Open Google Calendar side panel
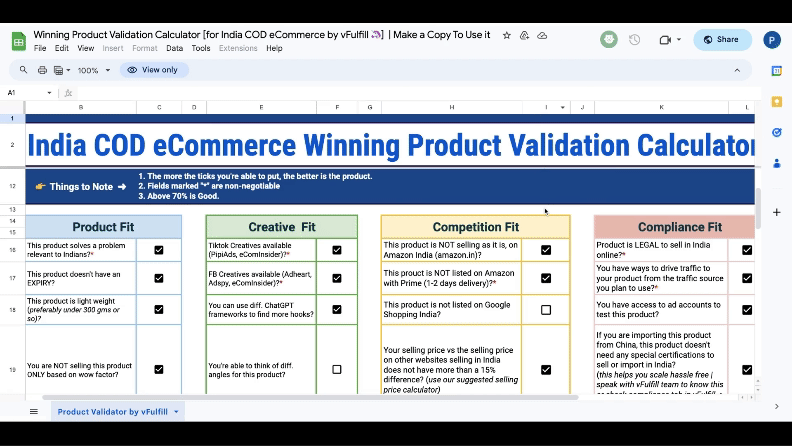The width and height of the screenshot is (792, 446). [777, 71]
